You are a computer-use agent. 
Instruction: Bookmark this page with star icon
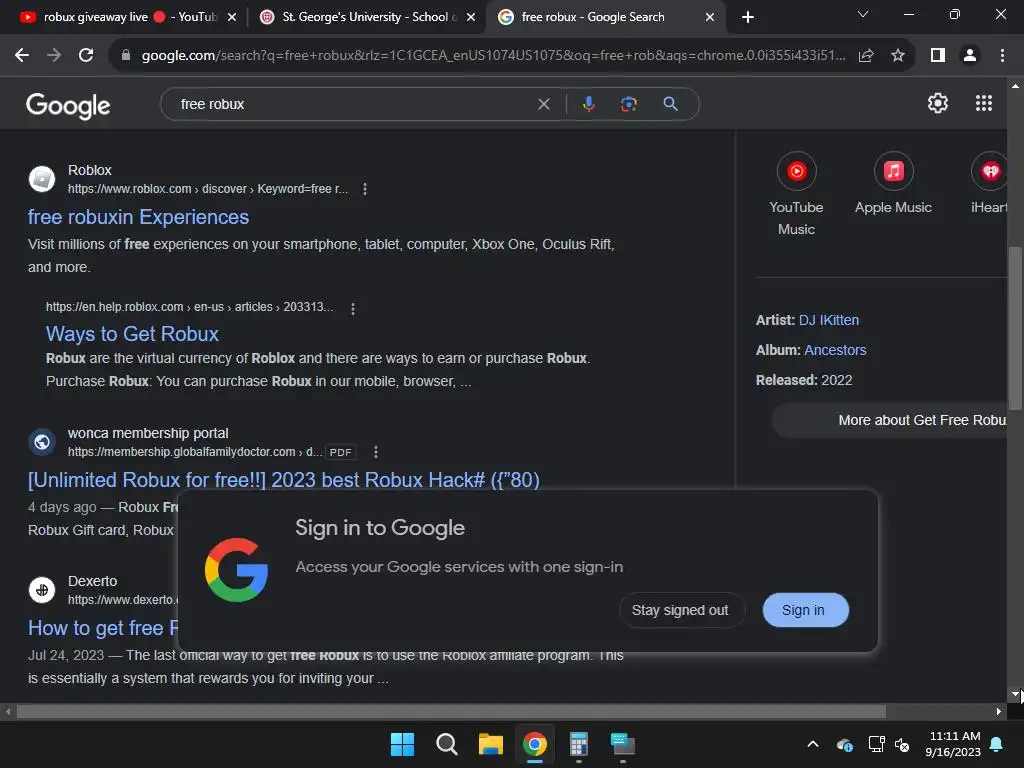click(898, 56)
